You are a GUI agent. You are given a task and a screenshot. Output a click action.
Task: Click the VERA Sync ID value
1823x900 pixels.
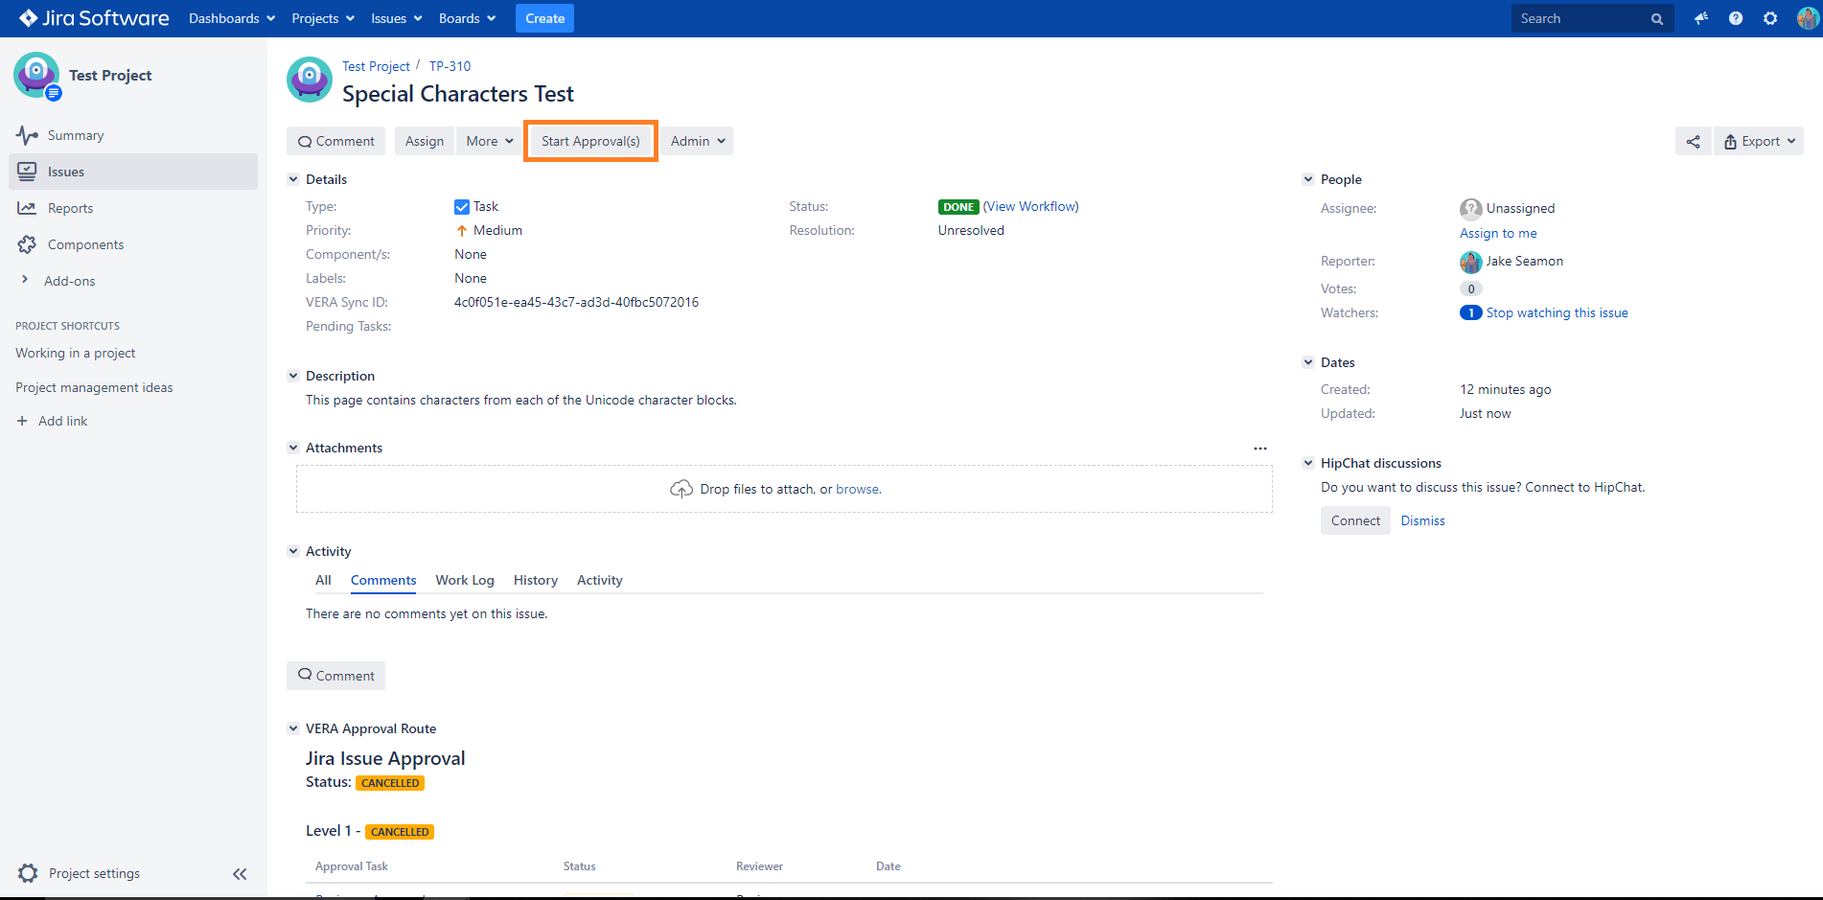tap(576, 302)
